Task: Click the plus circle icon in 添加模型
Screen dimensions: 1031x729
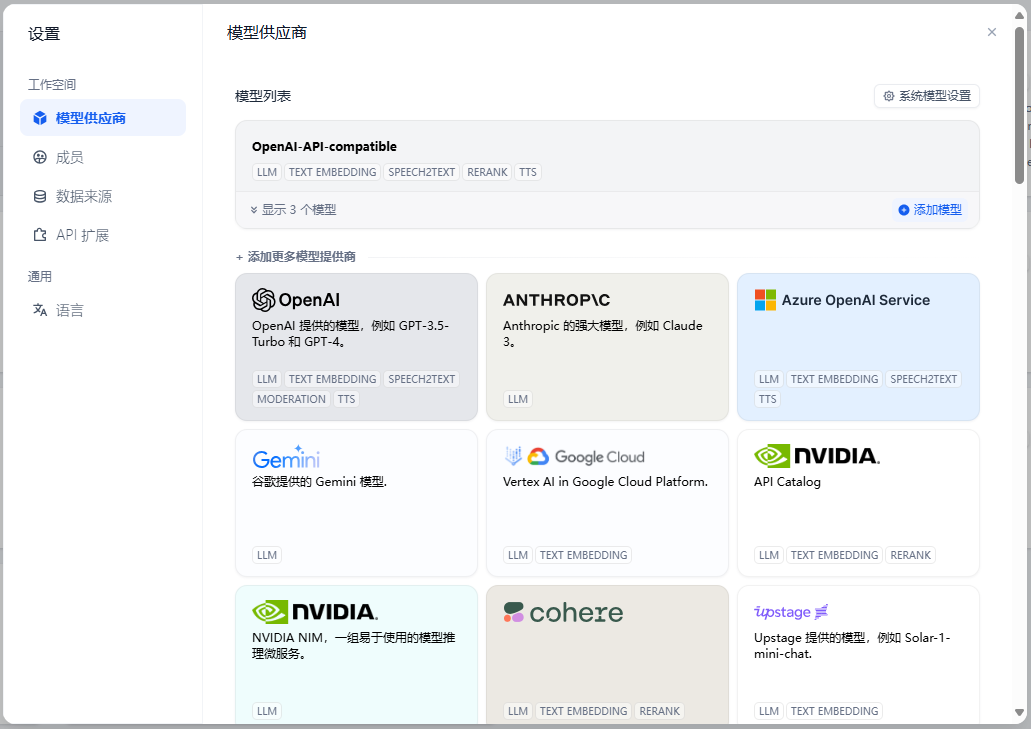Action: (903, 210)
